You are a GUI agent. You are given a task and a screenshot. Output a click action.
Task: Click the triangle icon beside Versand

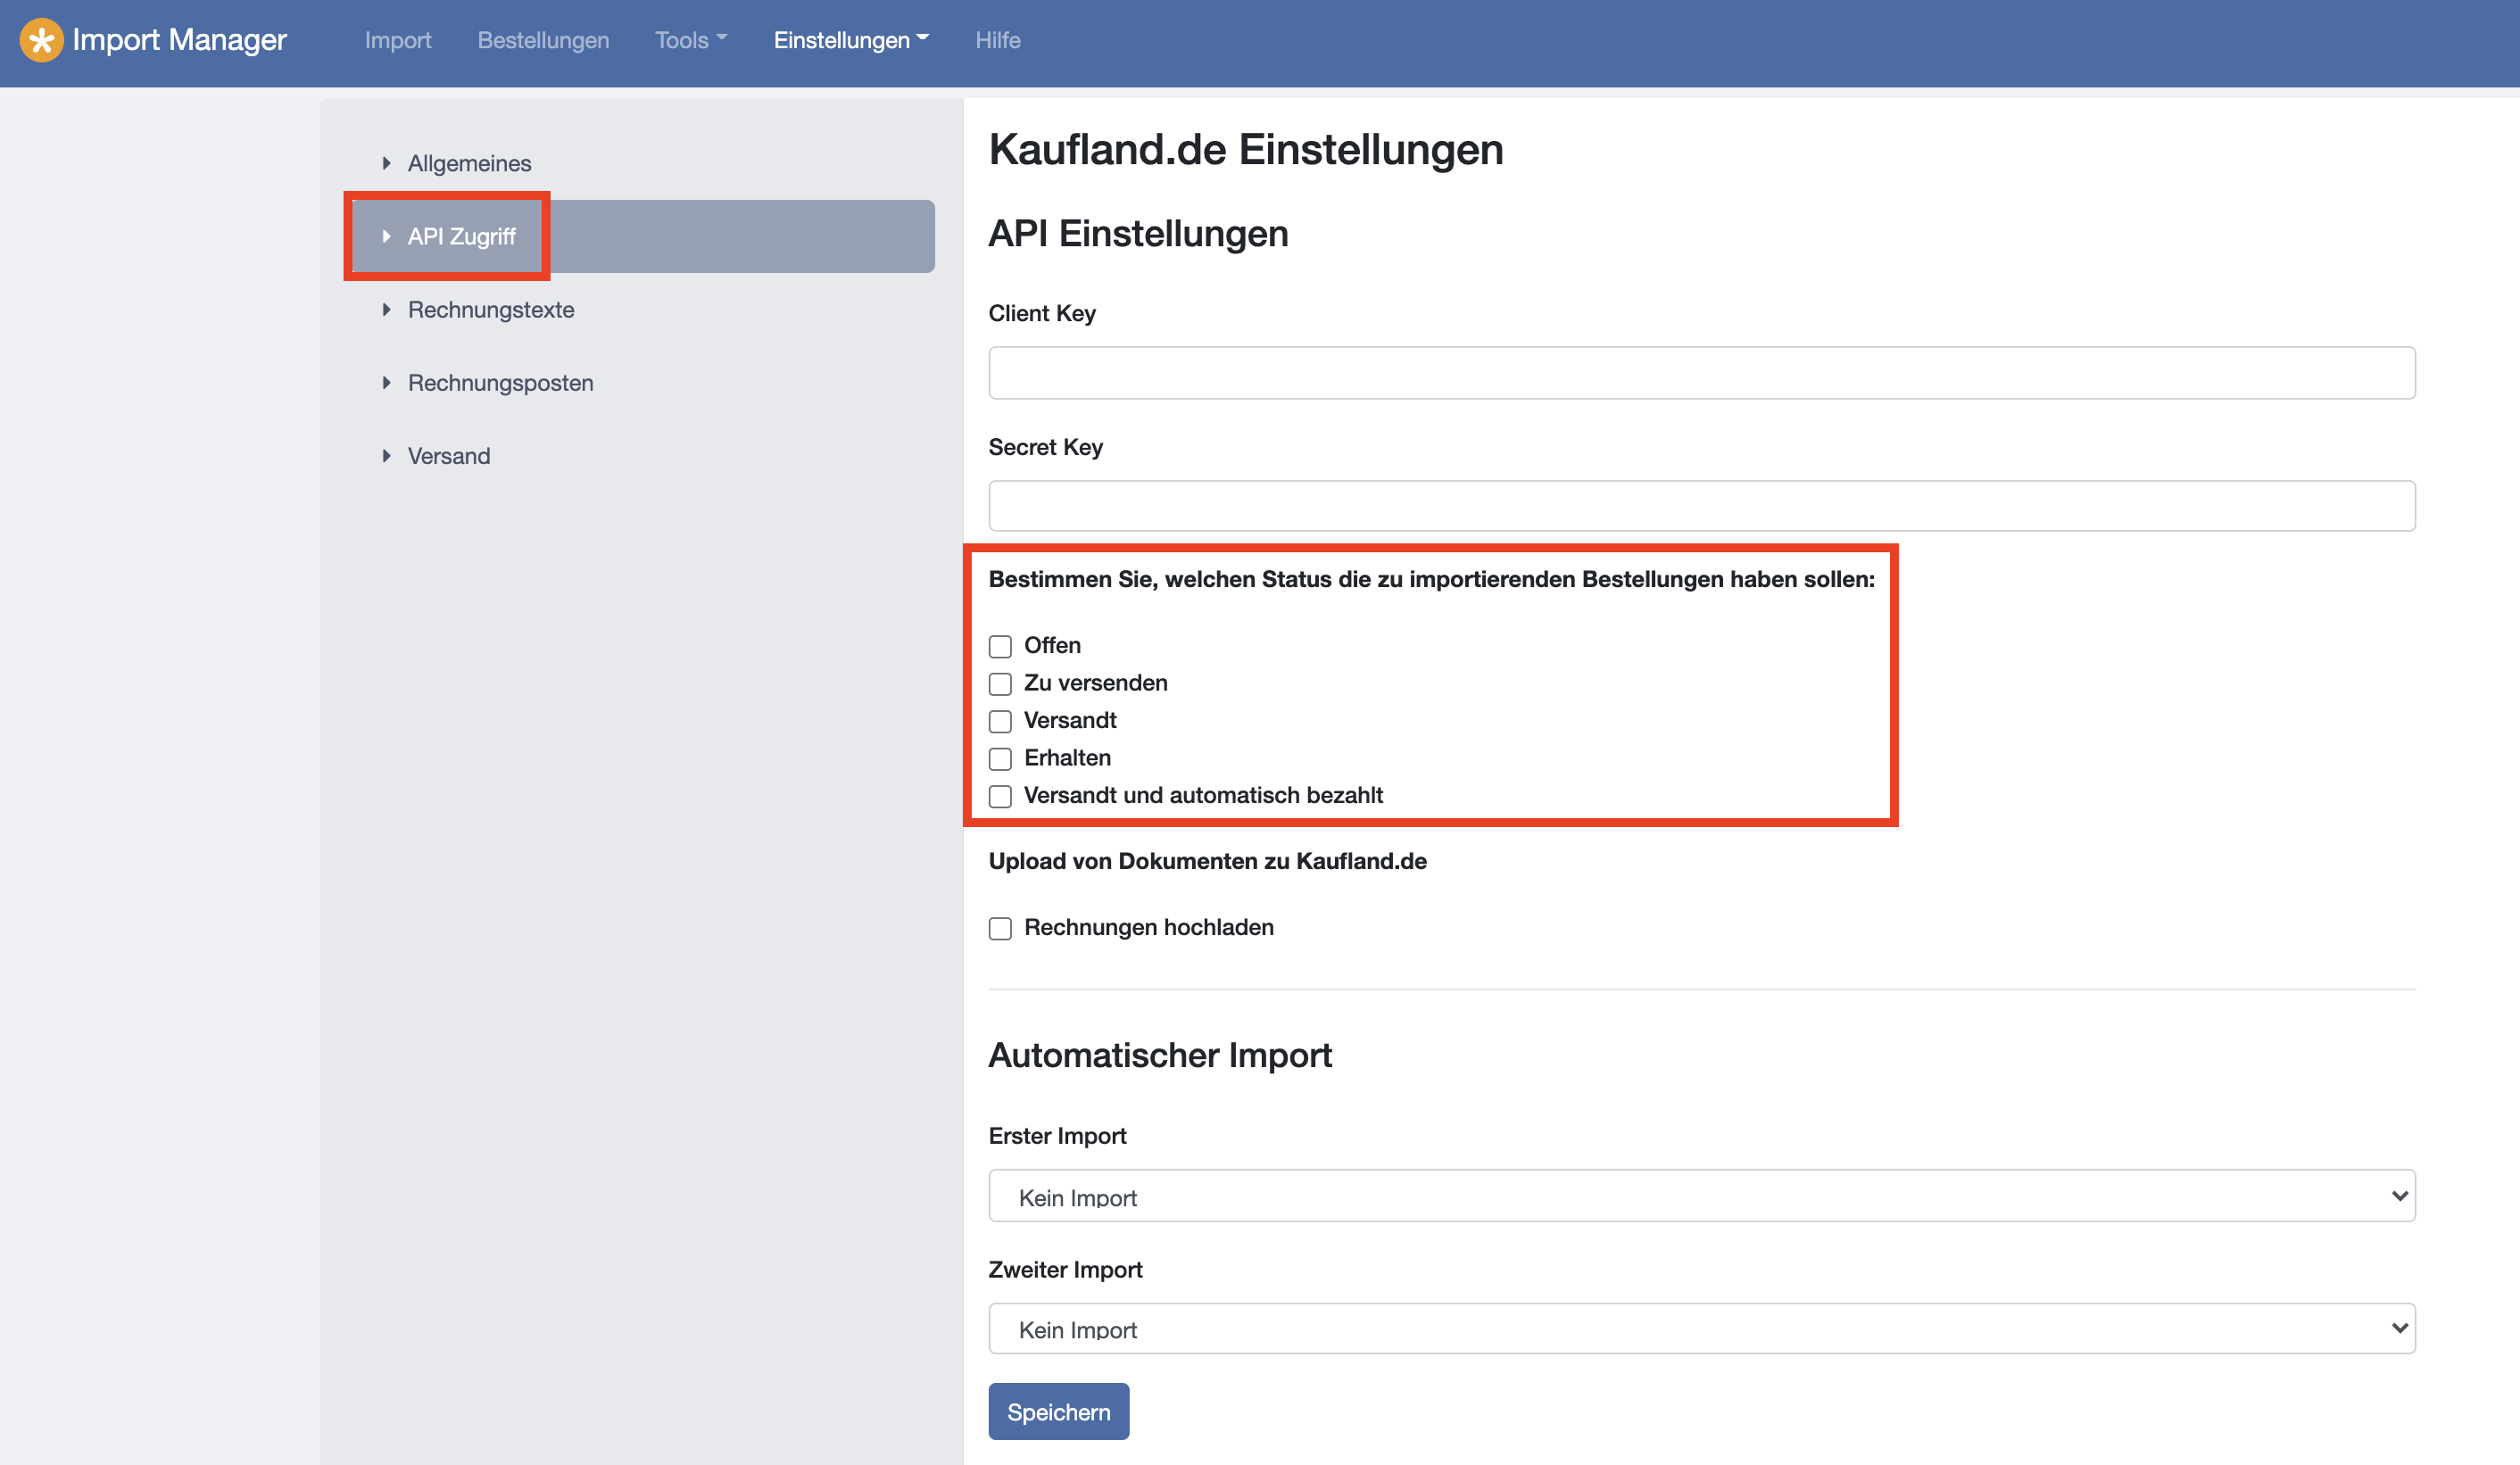[386, 456]
